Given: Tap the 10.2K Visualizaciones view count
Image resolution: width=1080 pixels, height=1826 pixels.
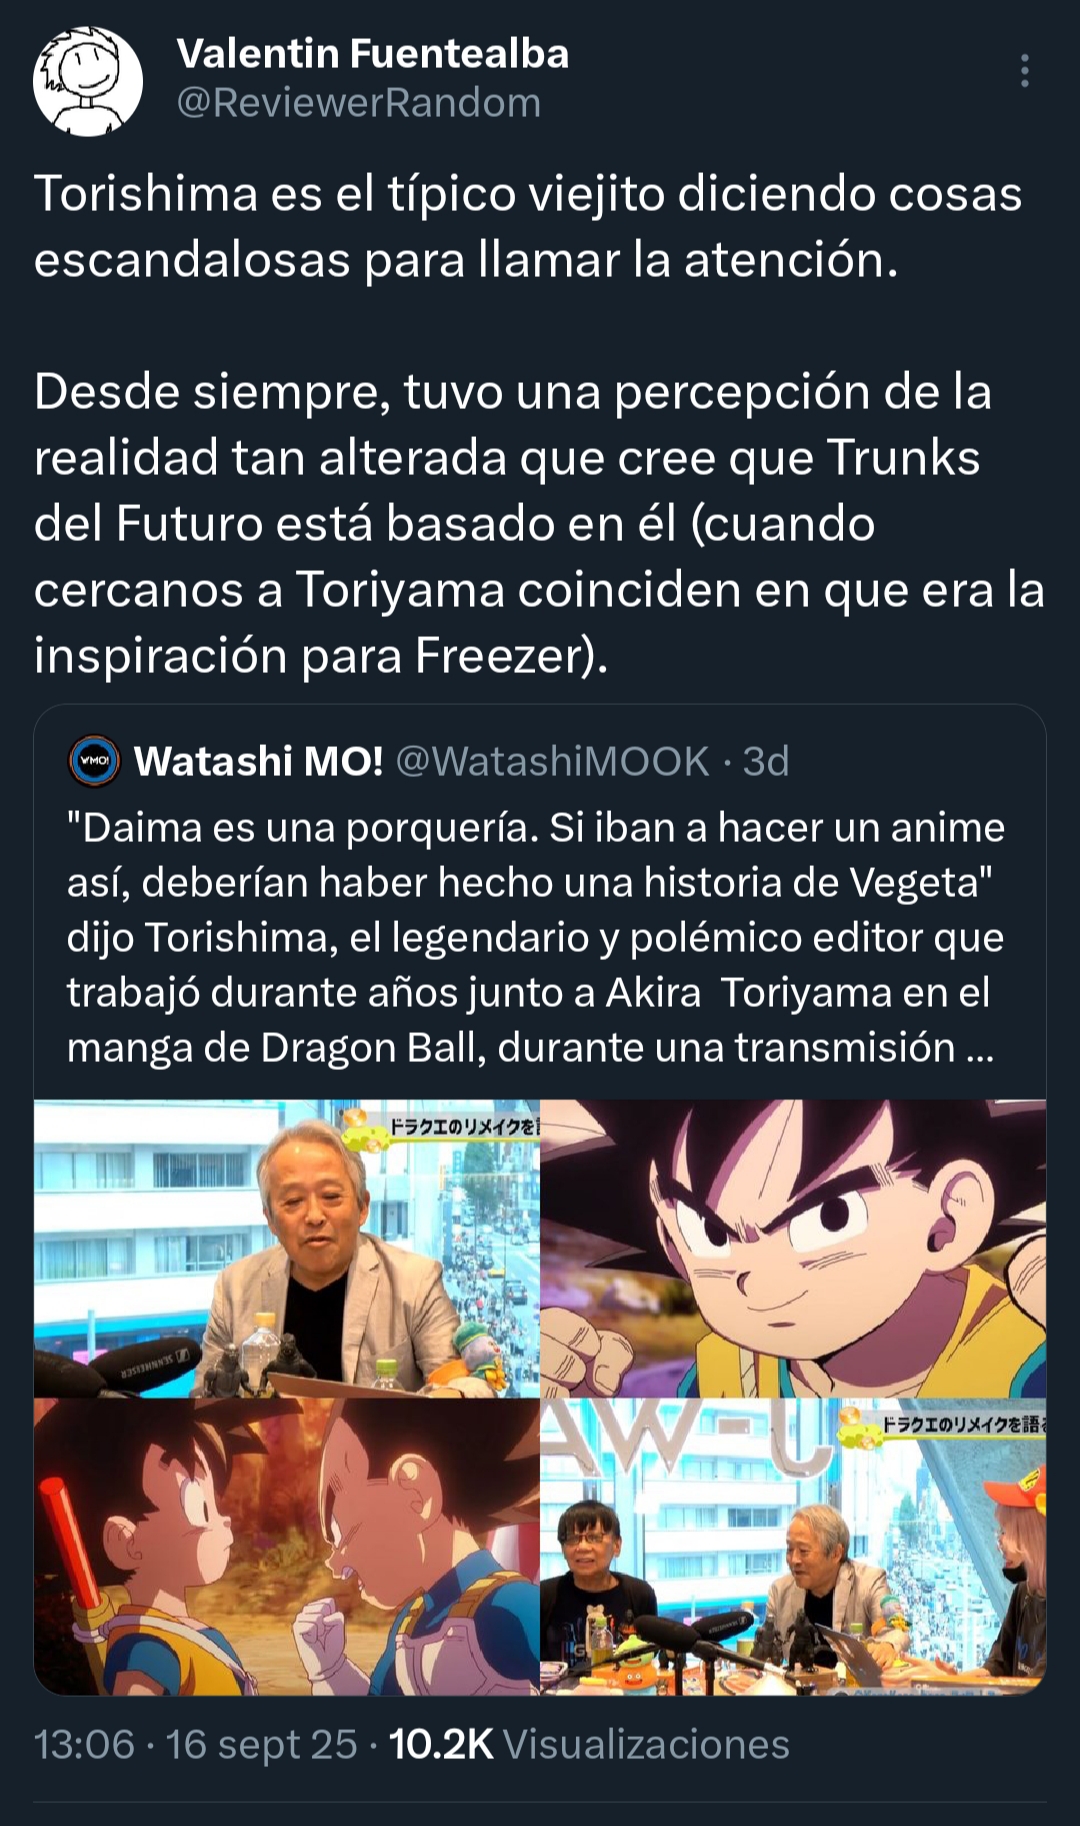Looking at the screenshot, I should (x=589, y=1744).
